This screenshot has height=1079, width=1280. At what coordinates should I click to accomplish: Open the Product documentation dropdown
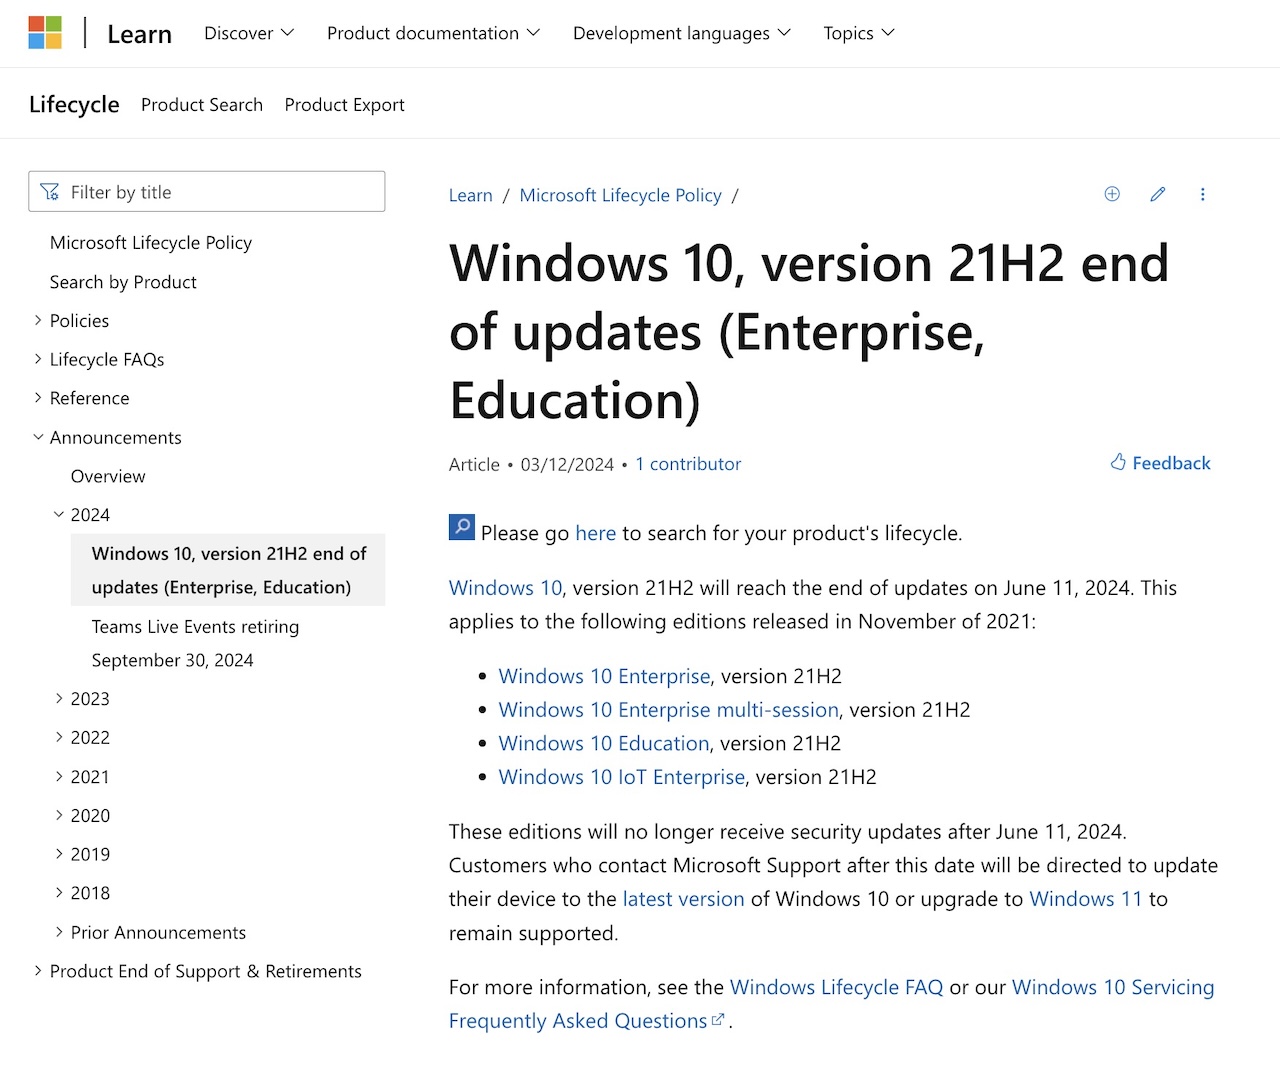click(433, 33)
